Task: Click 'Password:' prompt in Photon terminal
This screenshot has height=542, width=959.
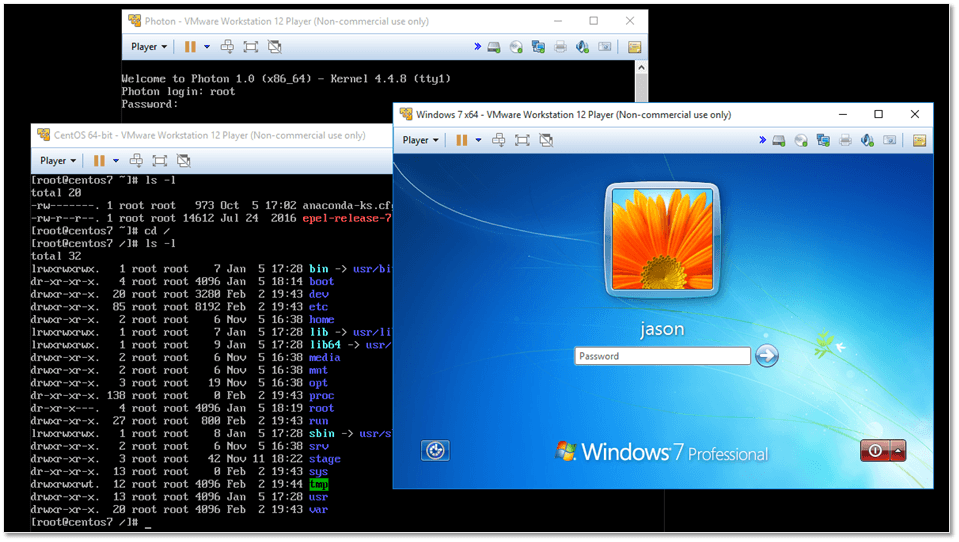Action: (x=150, y=104)
